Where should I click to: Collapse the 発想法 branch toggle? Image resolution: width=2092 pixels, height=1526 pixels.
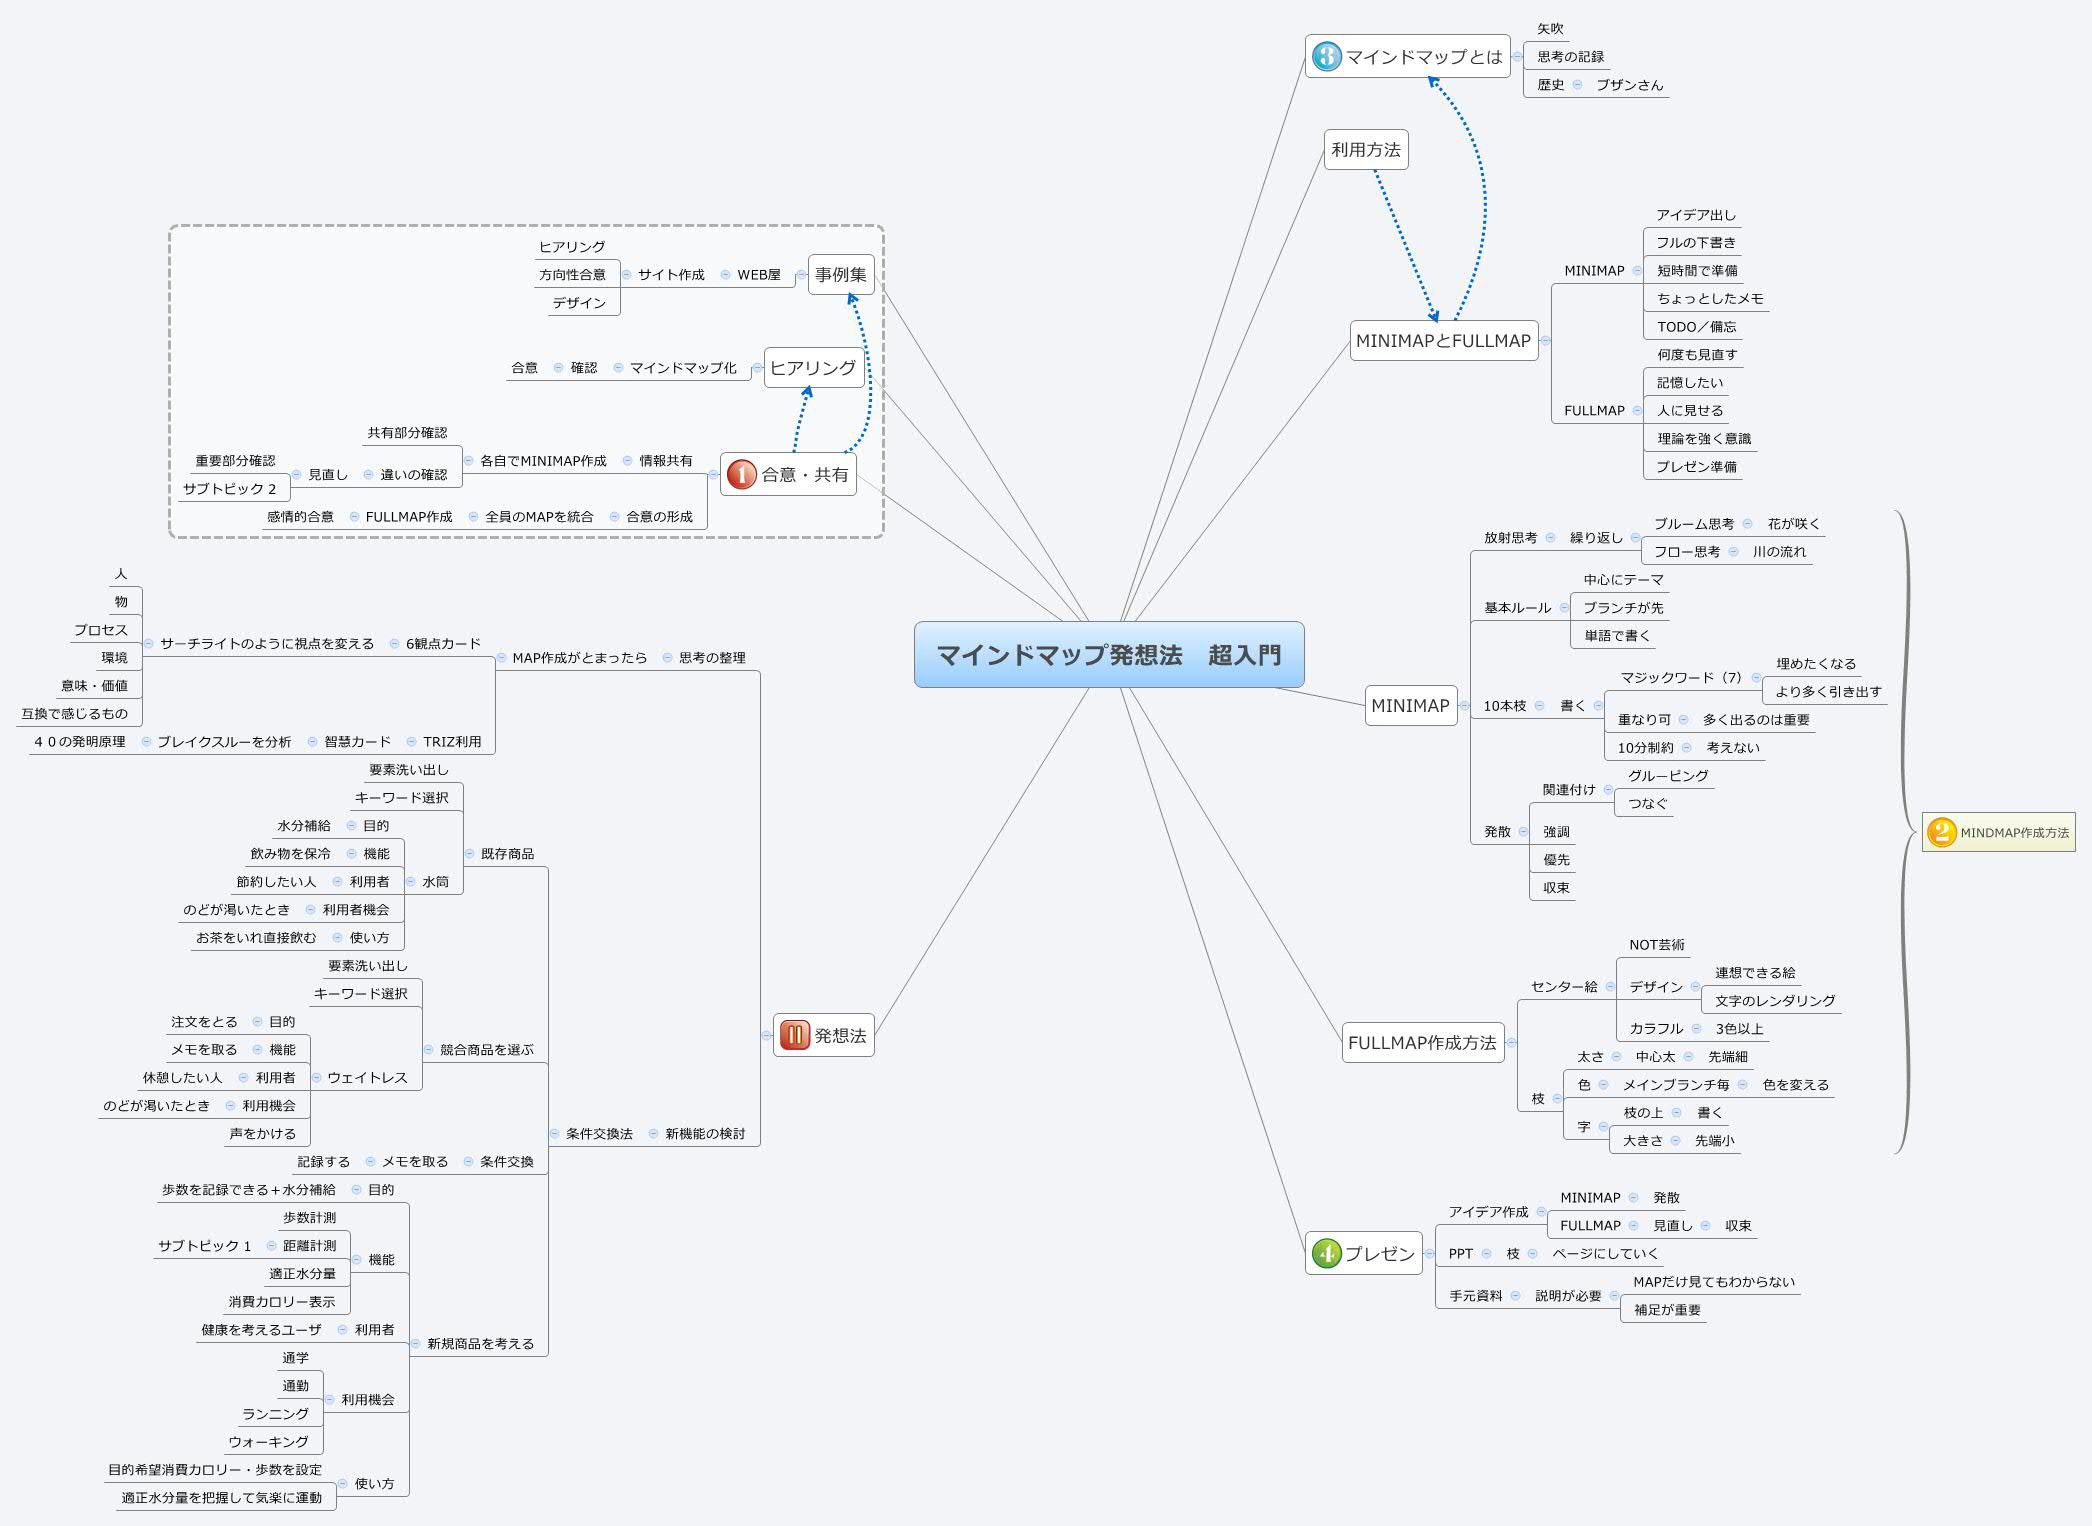tap(766, 1035)
